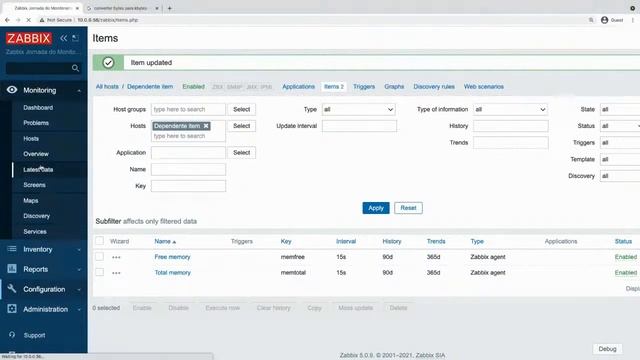Click the Inventory list icon
The height and width of the screenshot is (360, 640).
pos(12,249)
